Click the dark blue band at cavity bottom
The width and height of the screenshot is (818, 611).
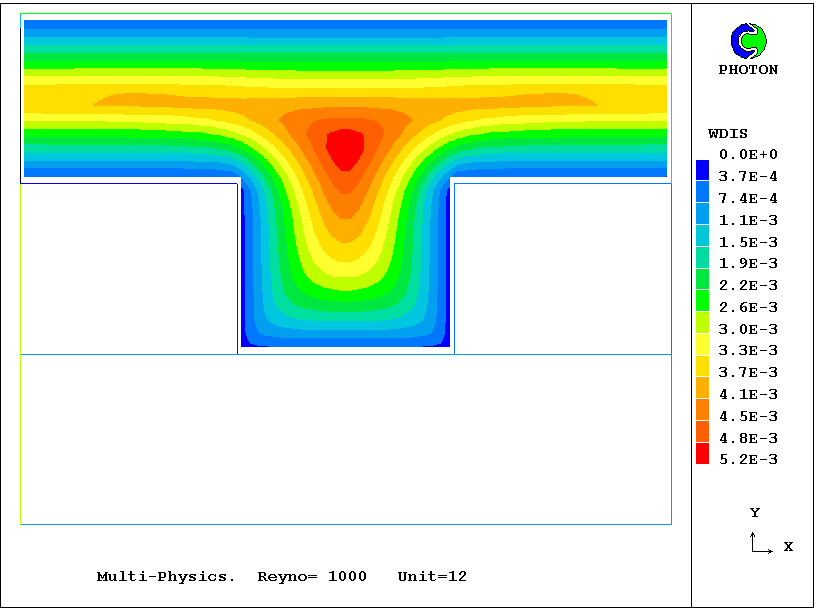tap(345, 341)
